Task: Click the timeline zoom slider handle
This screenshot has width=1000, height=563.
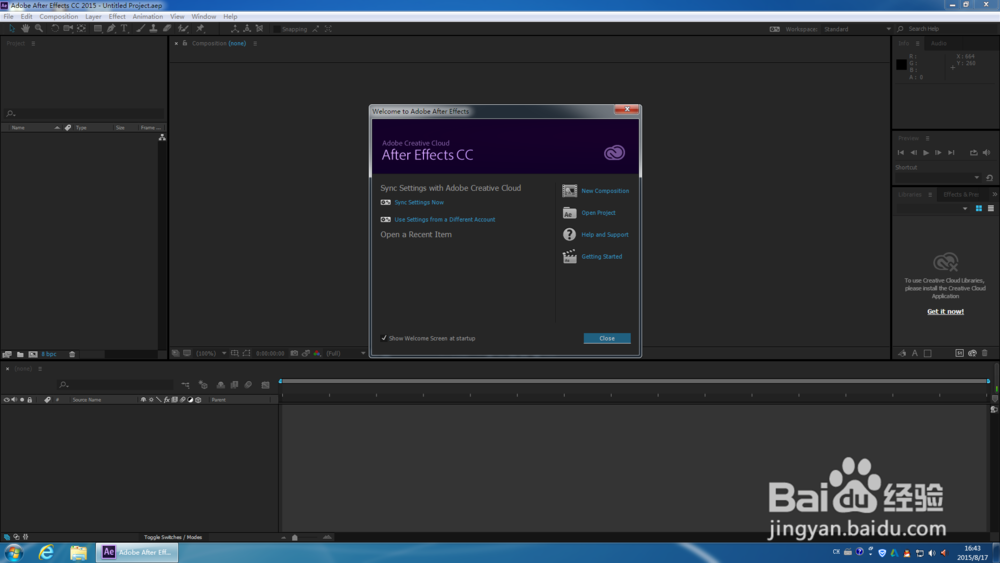Action: click(x=295, y=537)
